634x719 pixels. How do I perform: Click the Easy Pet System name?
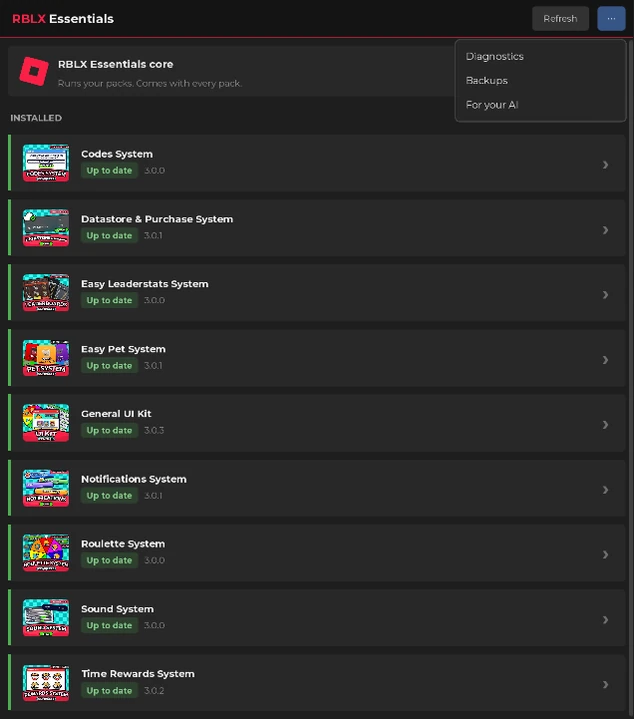[x=123, y=349]
